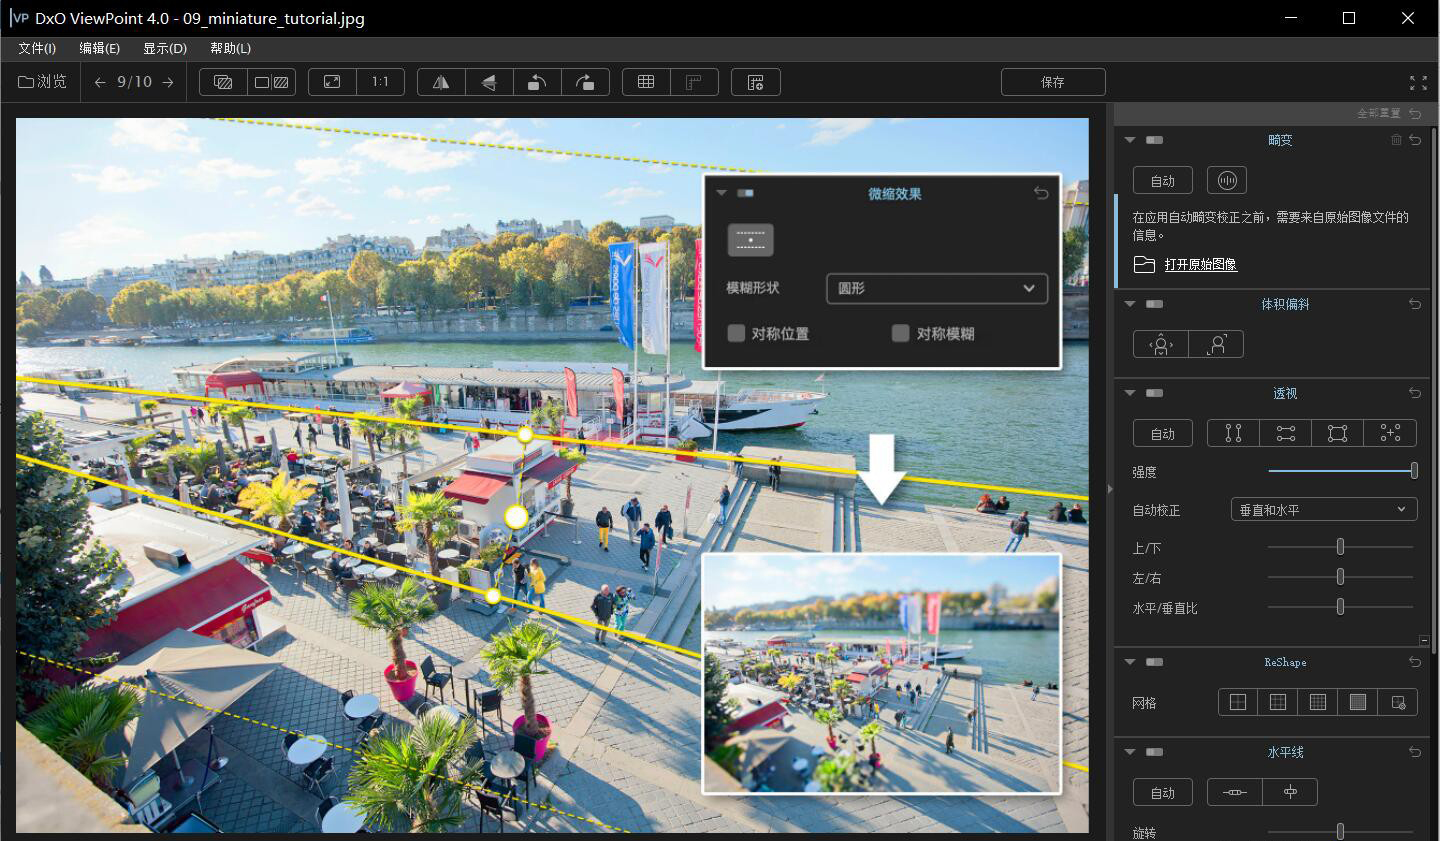The width and height of the screenshot is (1440, 841).
Task: Enable the 对称位置 checkbox
Action: [x=737, y=333]
